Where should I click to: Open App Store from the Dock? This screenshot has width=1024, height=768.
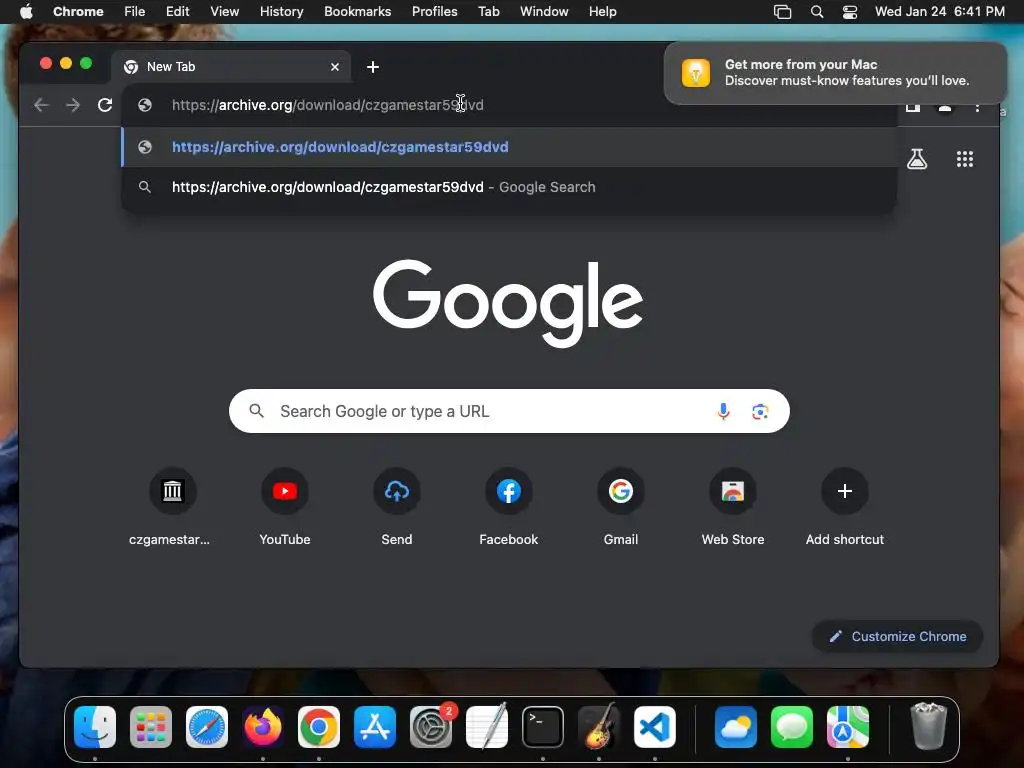coord(375,727)
